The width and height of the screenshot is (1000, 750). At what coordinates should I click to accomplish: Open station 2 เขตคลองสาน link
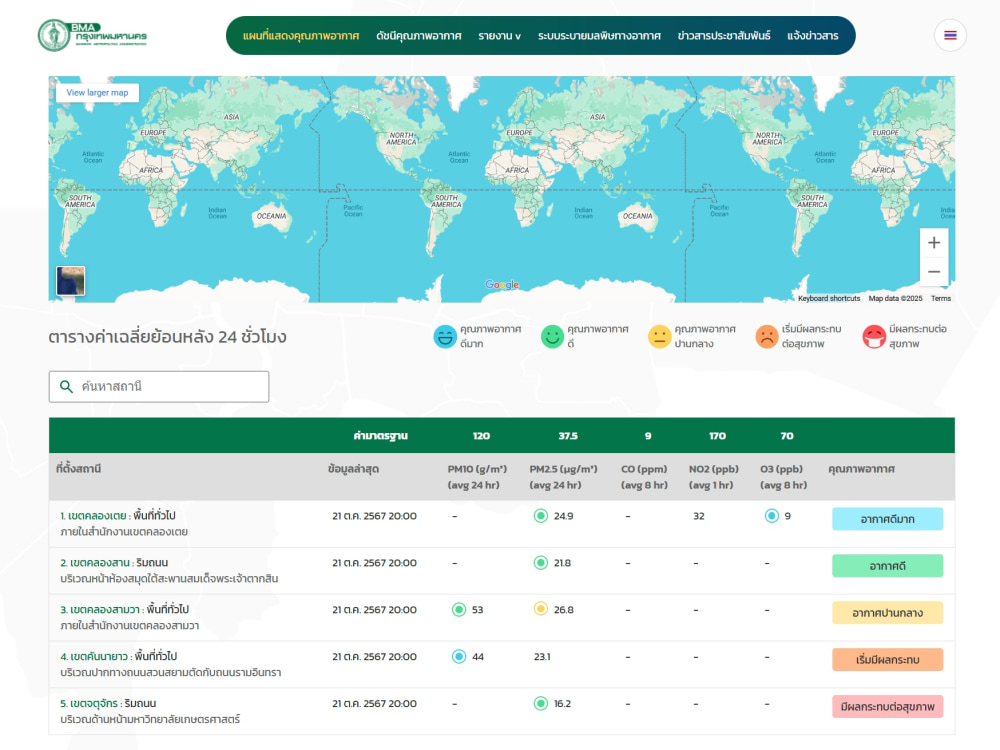click(x=95, y=562)
